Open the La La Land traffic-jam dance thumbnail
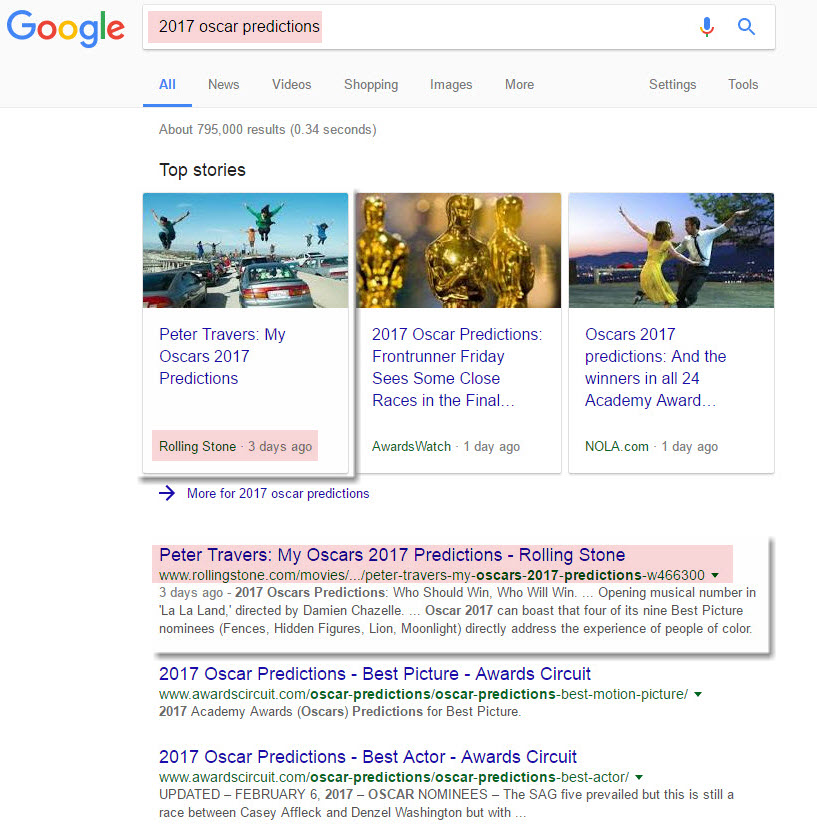This screenshot has width=817, height=828. tap(246, 250)
